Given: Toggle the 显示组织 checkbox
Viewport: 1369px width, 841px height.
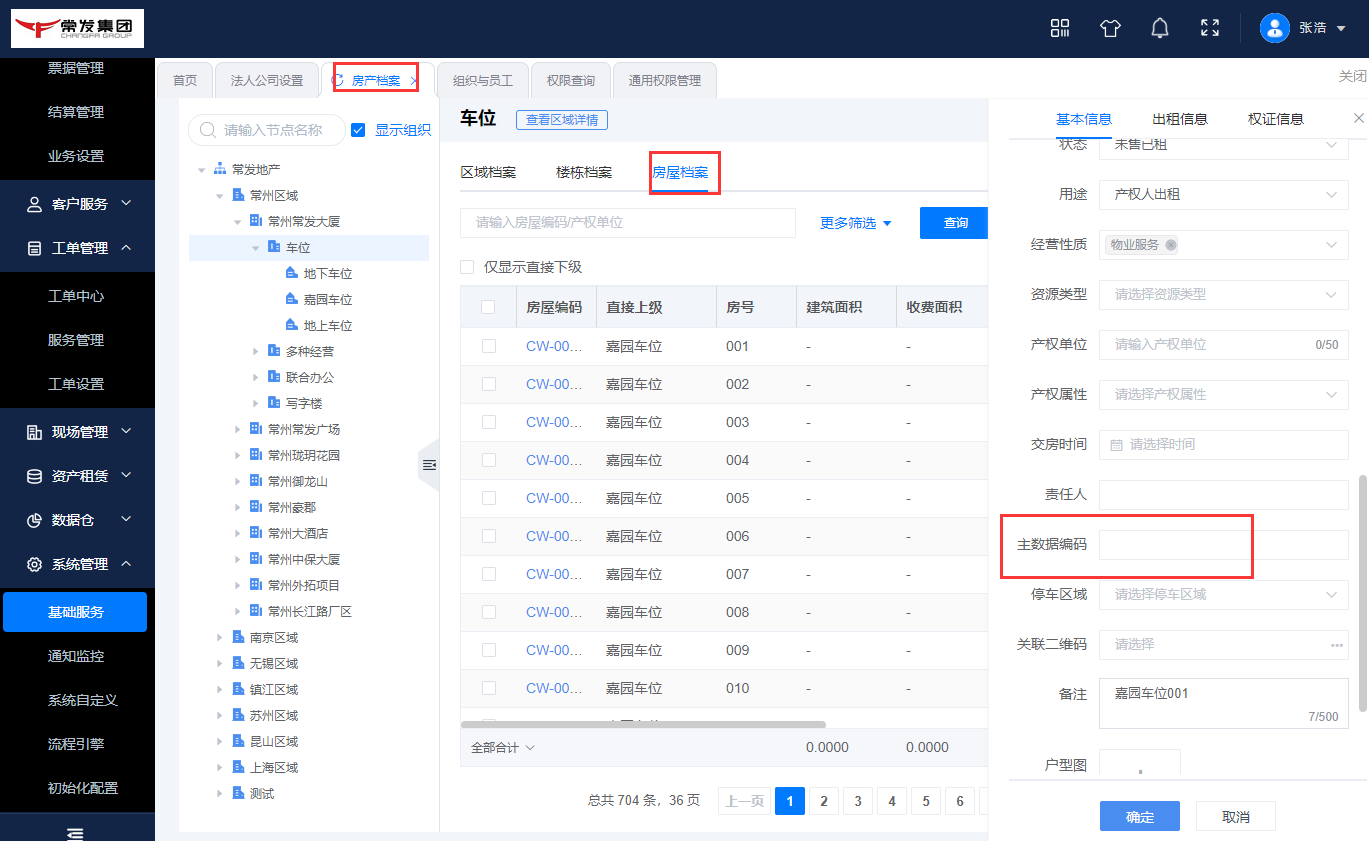Looking at the screenshot, I should click(x=359, y=130).
